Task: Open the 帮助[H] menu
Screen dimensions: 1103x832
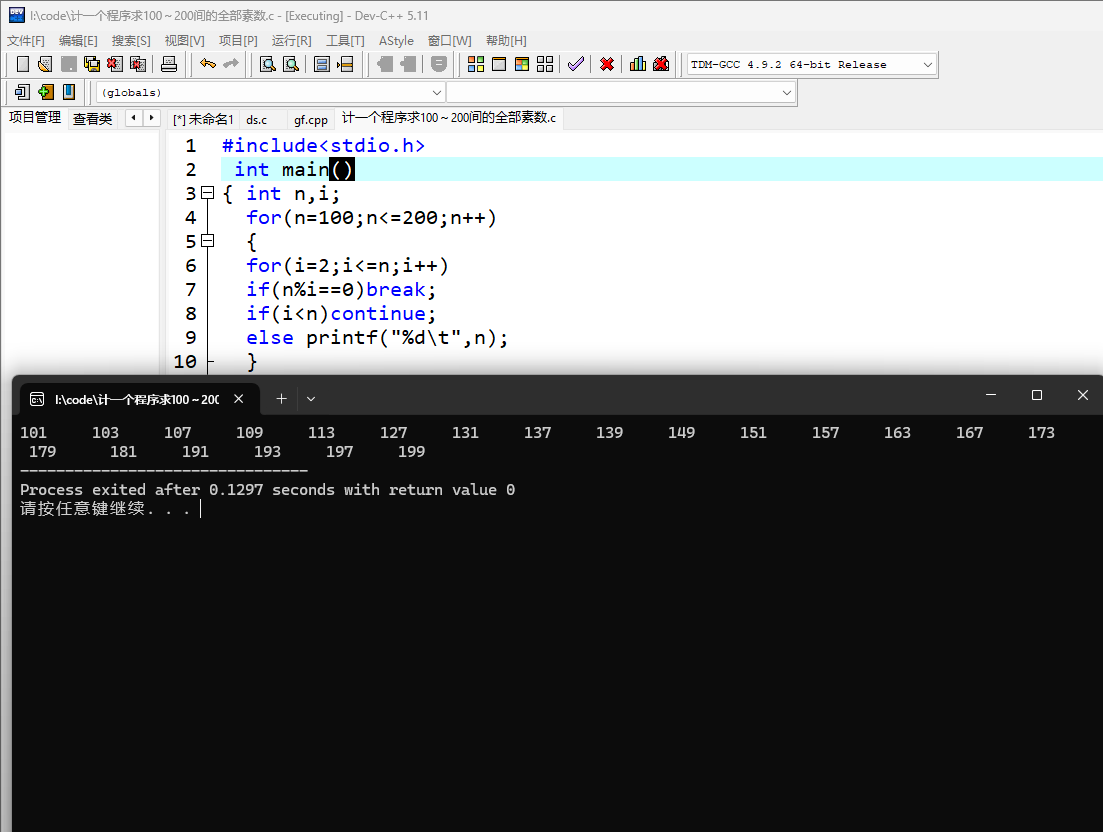Action: 506,41
